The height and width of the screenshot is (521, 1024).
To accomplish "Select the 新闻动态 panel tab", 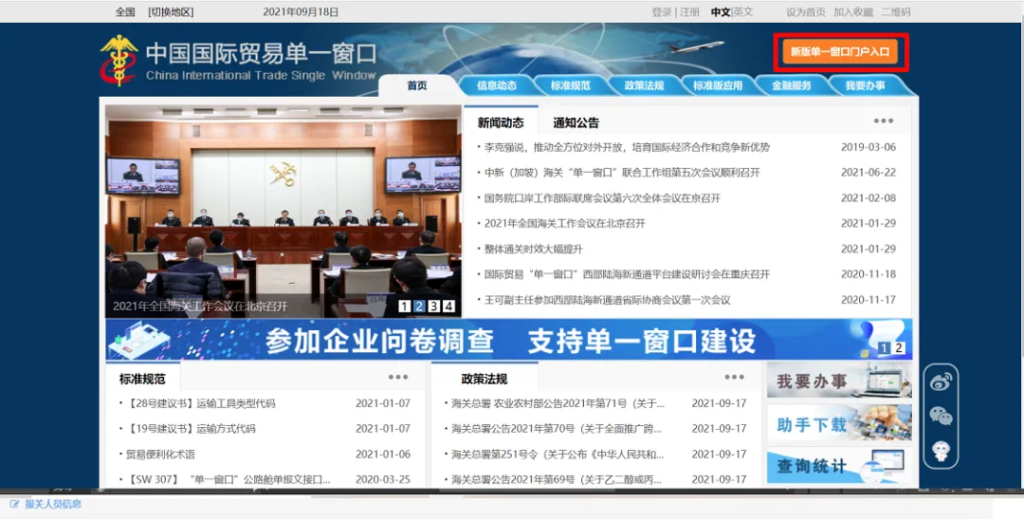I will [500, 123].
